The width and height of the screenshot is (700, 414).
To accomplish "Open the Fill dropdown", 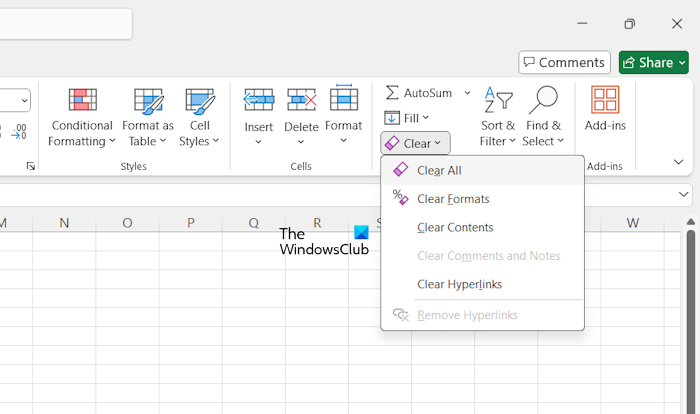I will pyautogui.click(x=407, y=118).
